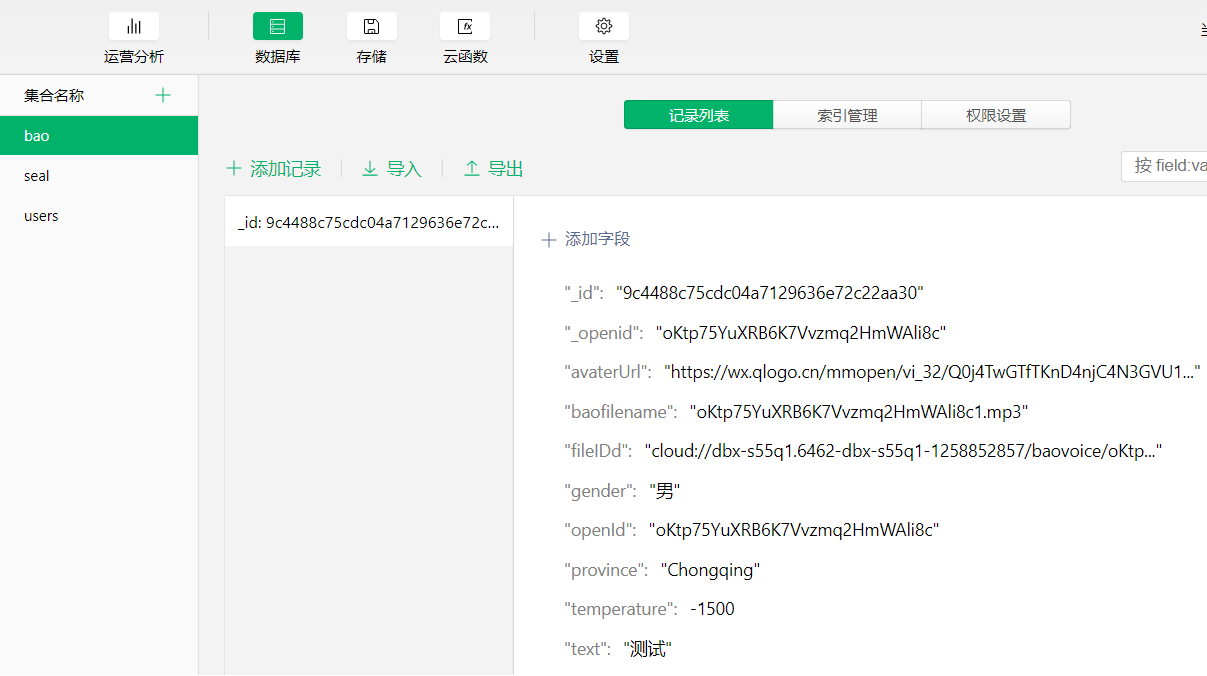This screenshot has width=1207, height=676.
Task: Click the 导出 upload arrow icon
Action: click(472, 169)
